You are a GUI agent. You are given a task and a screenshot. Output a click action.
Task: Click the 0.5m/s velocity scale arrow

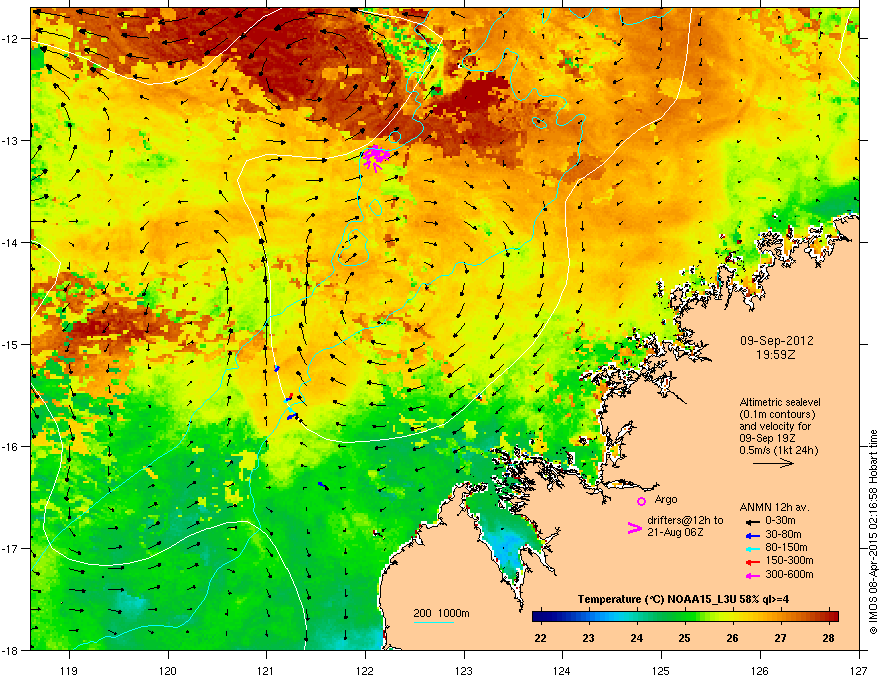click(x=773, y=463)
